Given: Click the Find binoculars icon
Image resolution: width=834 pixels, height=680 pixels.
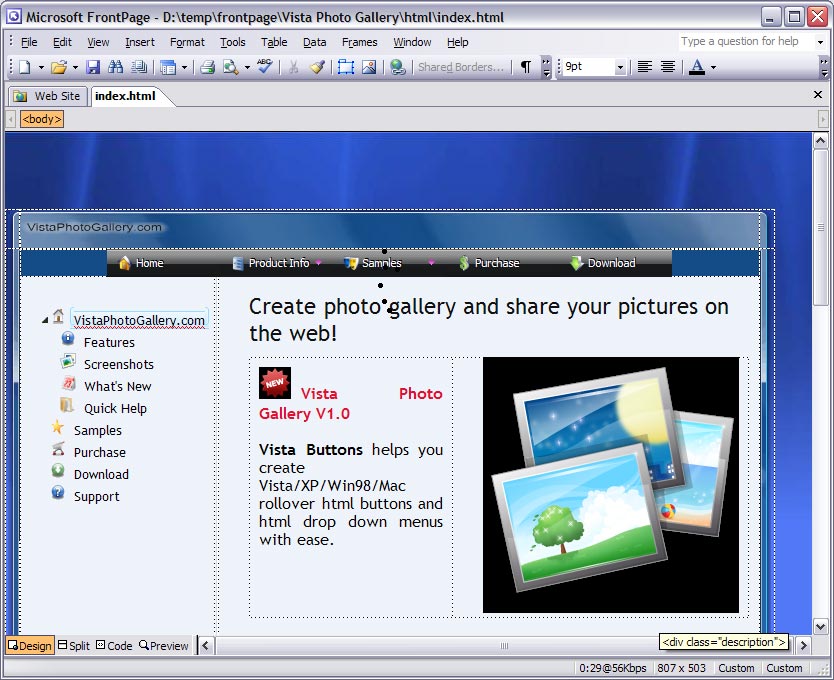Looking at the screenshot, I should [115, 67].
